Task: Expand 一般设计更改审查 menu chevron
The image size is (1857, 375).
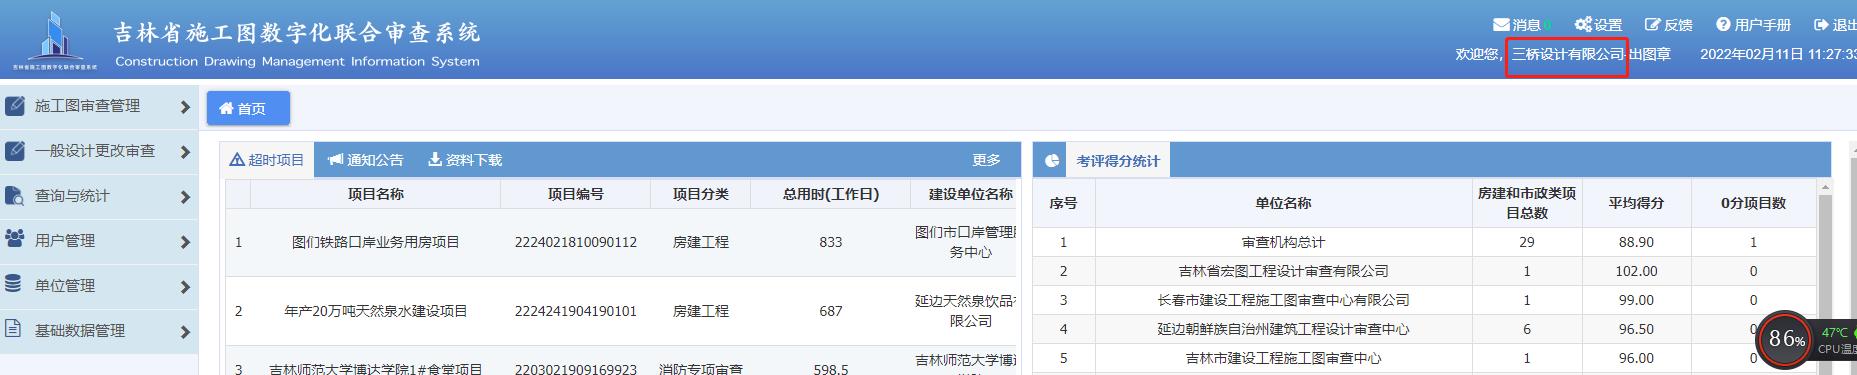Action: 185,152
